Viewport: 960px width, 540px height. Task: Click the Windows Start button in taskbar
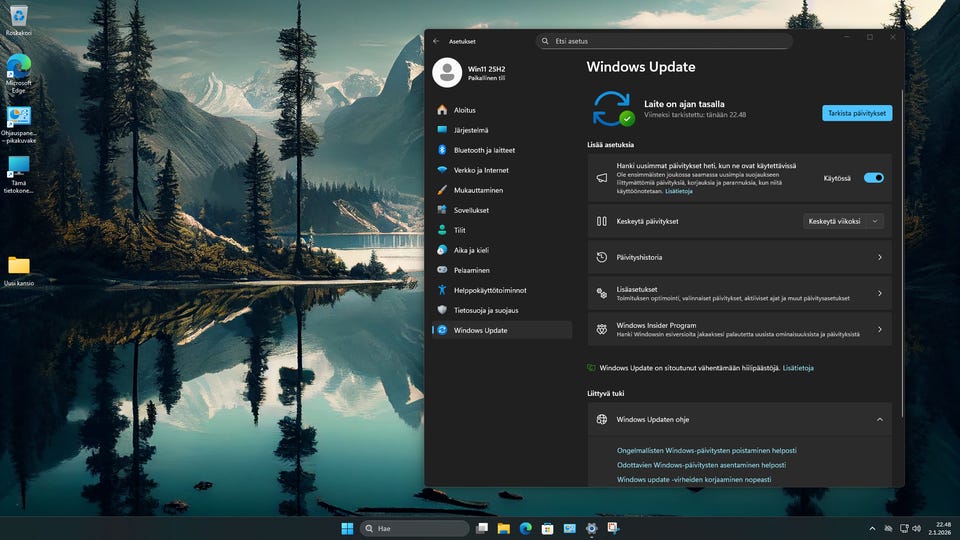pyautogui.click(x=347, y=528)
